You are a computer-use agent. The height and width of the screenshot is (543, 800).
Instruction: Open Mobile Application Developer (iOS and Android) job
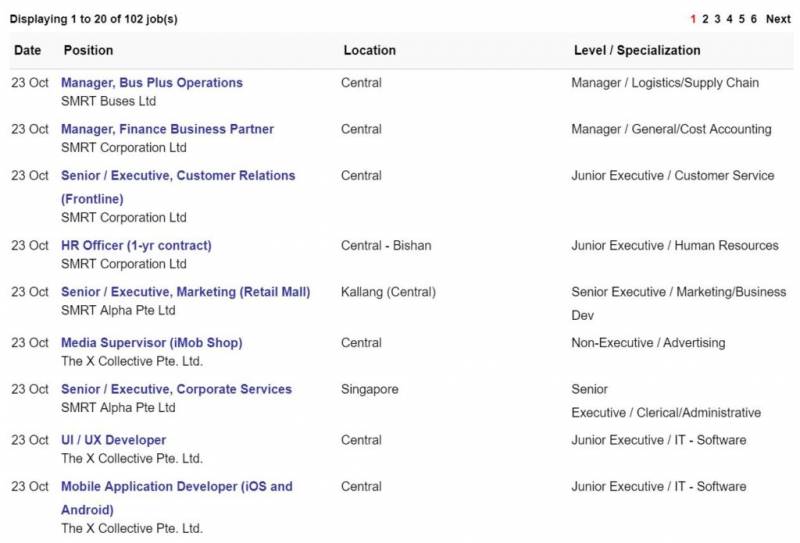[x=176, y=487]
